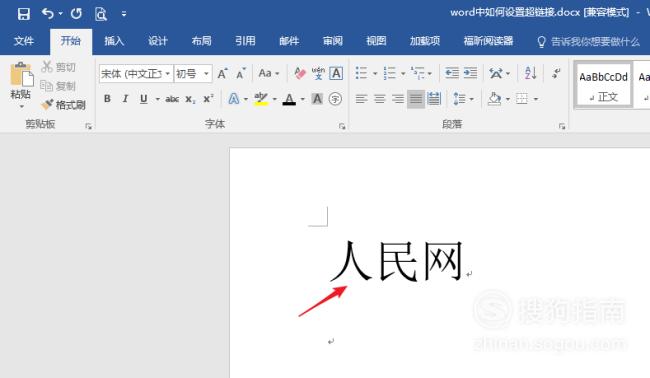Open underline style dropdown arrow

click(x=157, y=99)
